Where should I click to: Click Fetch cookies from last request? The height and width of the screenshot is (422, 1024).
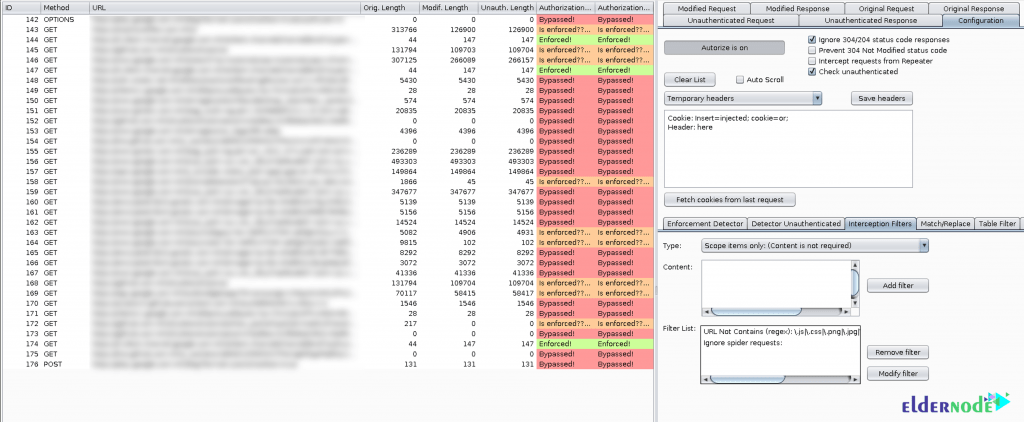[x=729, y=199]
